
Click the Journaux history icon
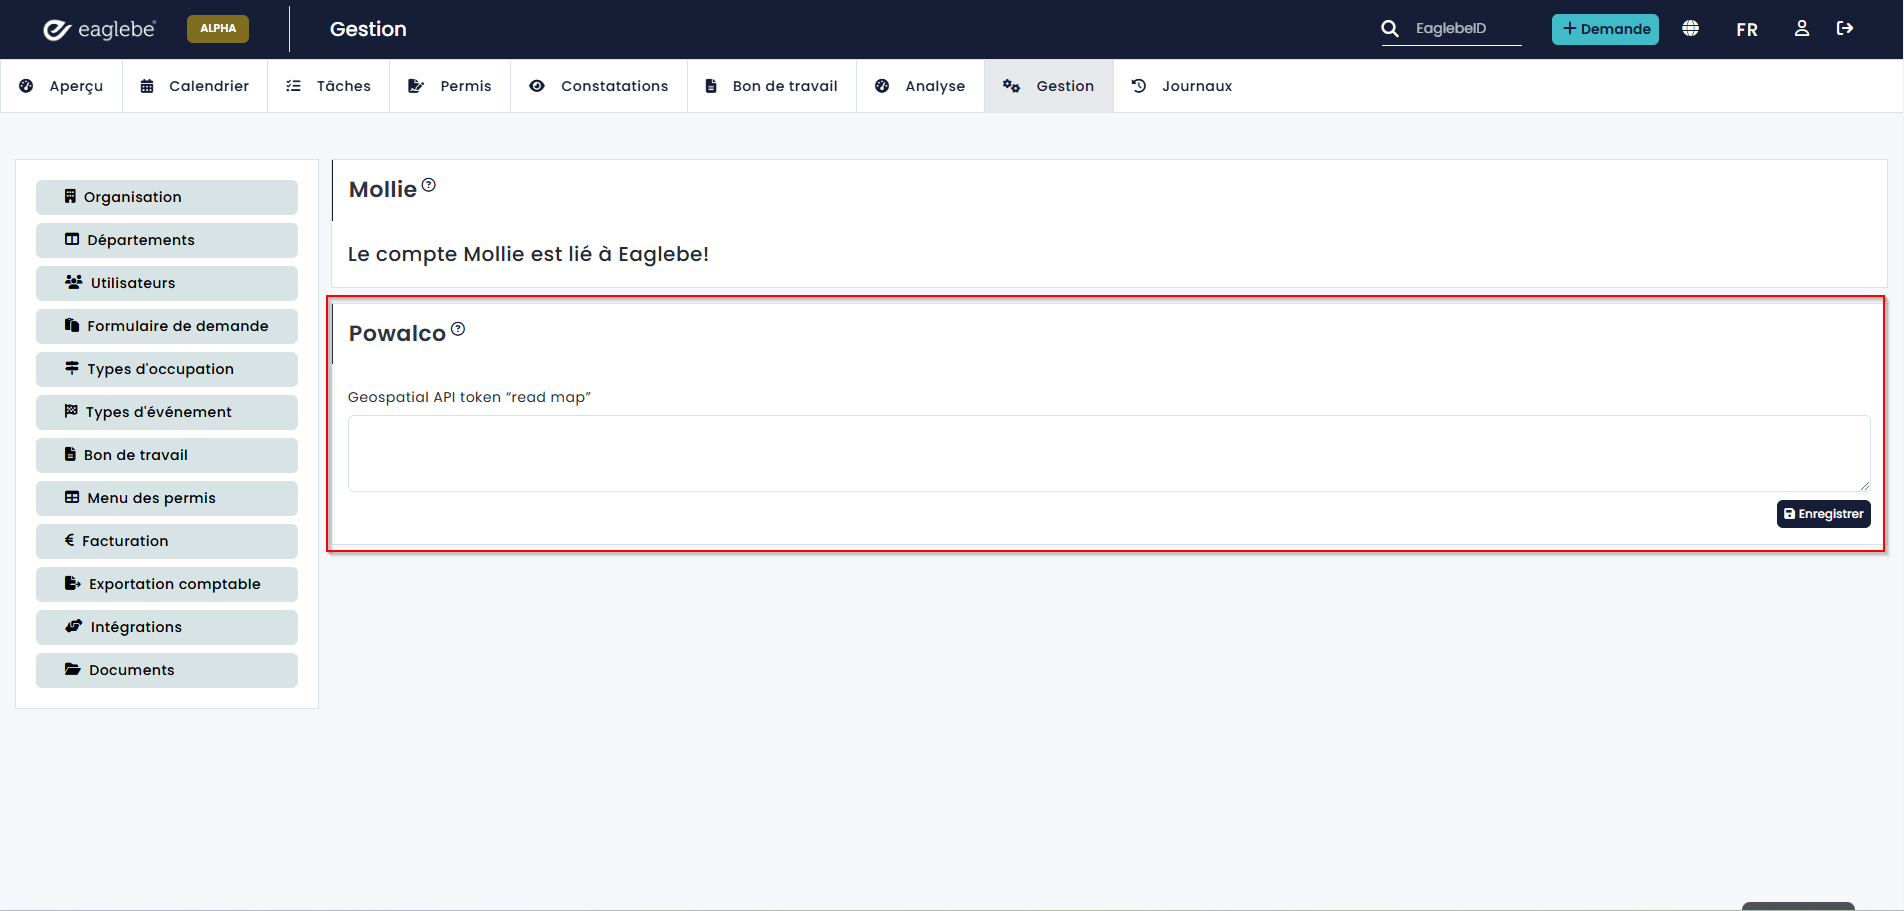1139,86
